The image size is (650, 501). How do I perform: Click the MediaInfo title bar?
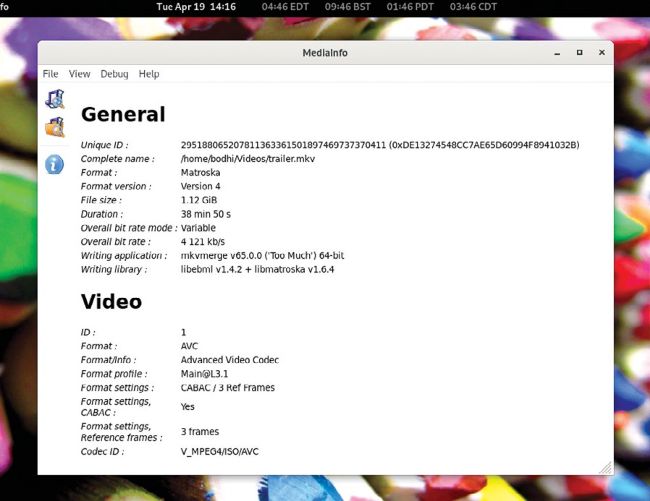pyautogui.click(x=324, y=52)
